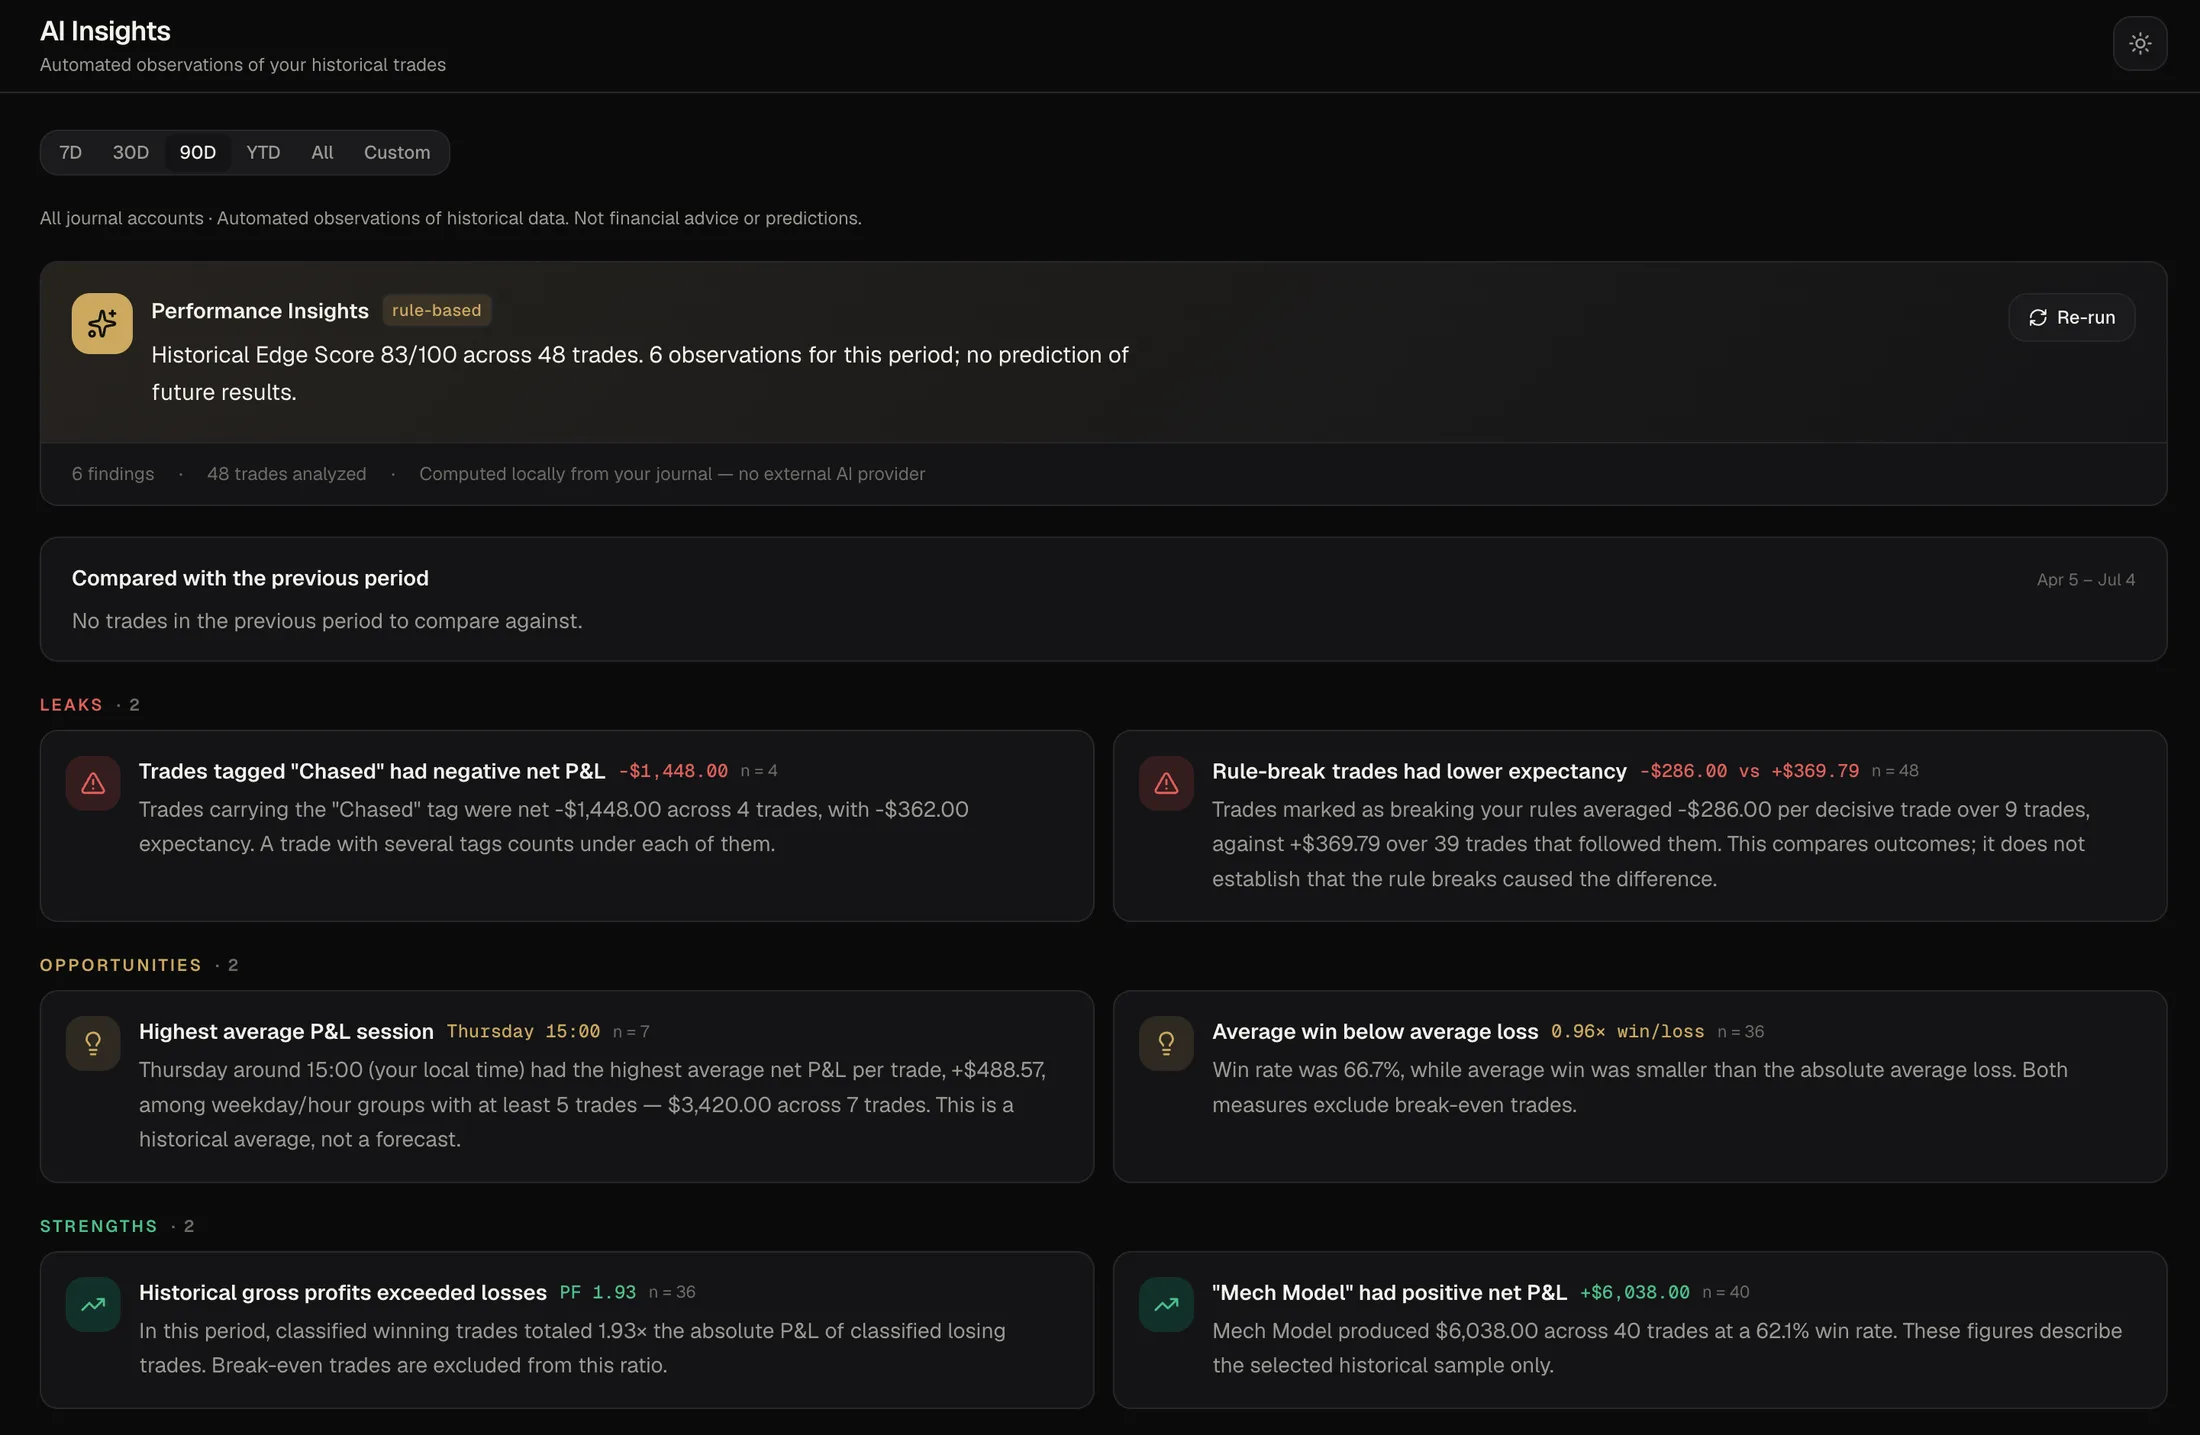Click warning icon on "Chased" trades card
The width and height of the screenshot is (2200, 1435).
[x=93, y=783]
